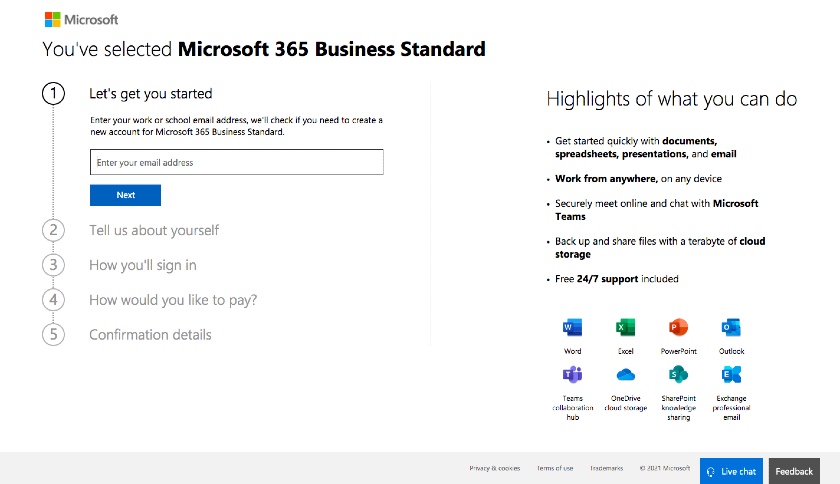
Task: Click the Microsoft logo
Action: 81,20
